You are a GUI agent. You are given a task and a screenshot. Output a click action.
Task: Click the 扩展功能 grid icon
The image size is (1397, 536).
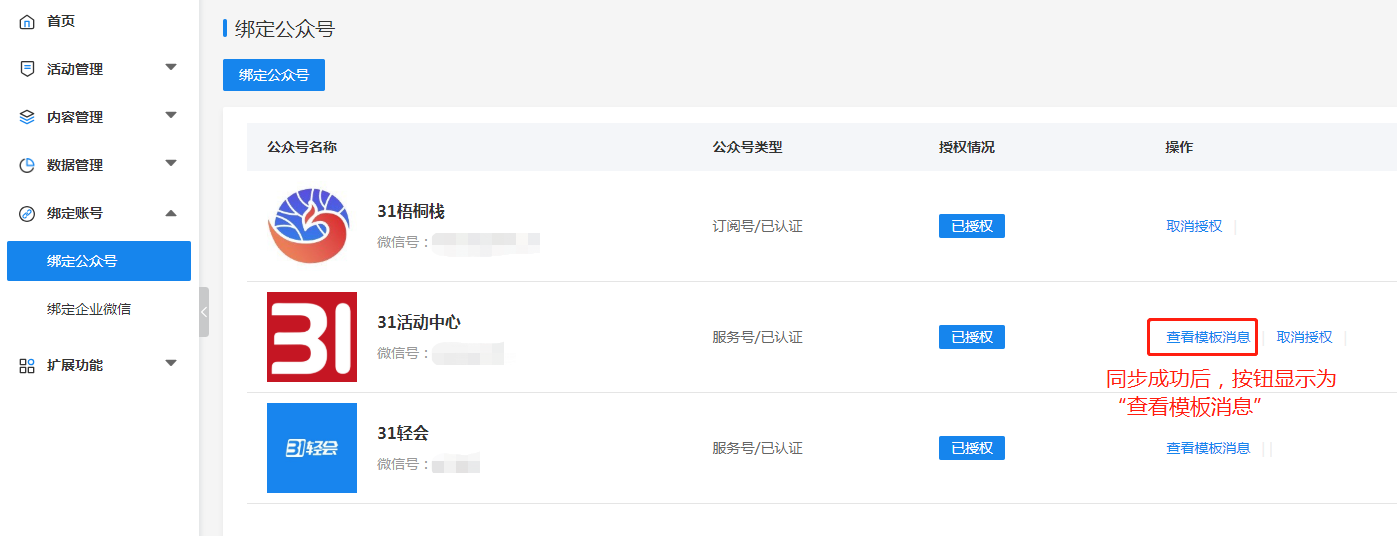pos(27,365)
